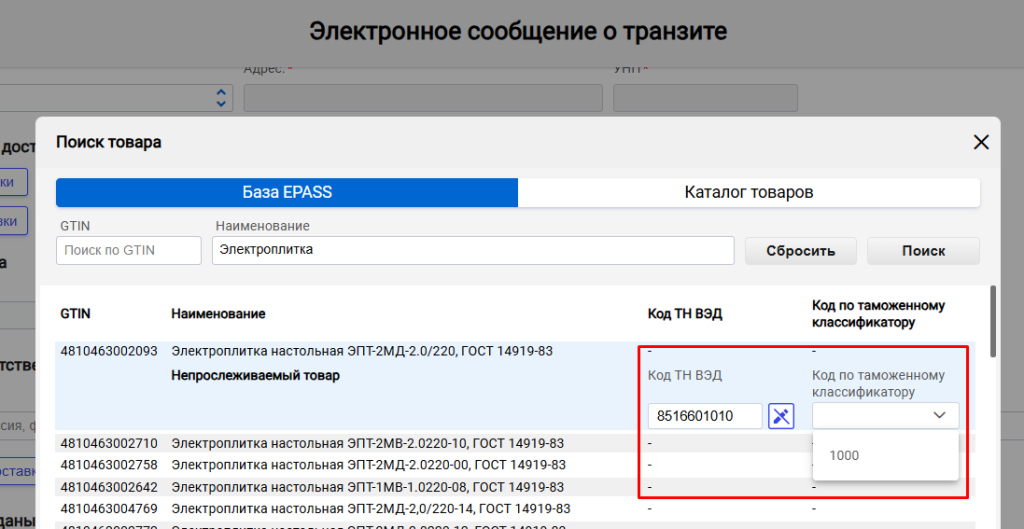This screenshot has width=1024, height=529.
Task: Click the УНП input field
Action: (x=704, y=98)
